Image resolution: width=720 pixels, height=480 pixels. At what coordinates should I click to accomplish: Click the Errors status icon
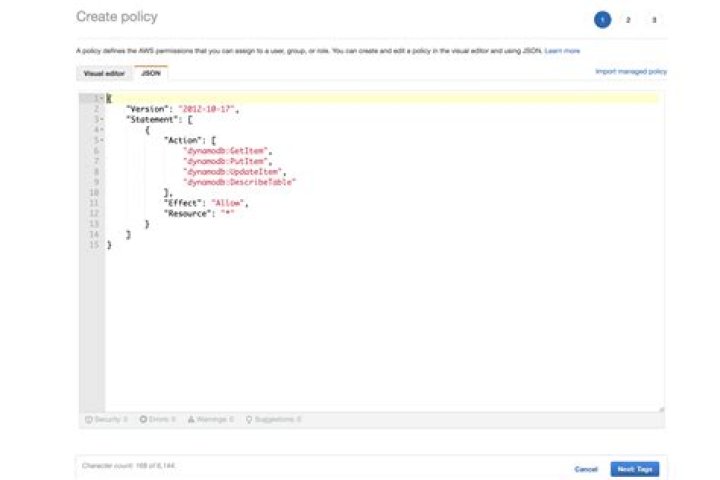coord(143,419)
